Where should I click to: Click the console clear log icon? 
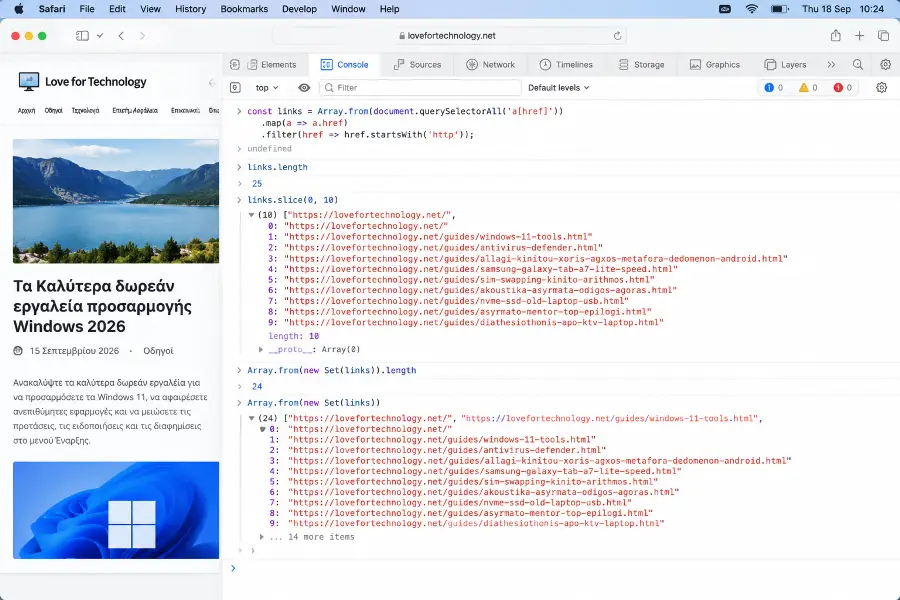click(235, 88)
